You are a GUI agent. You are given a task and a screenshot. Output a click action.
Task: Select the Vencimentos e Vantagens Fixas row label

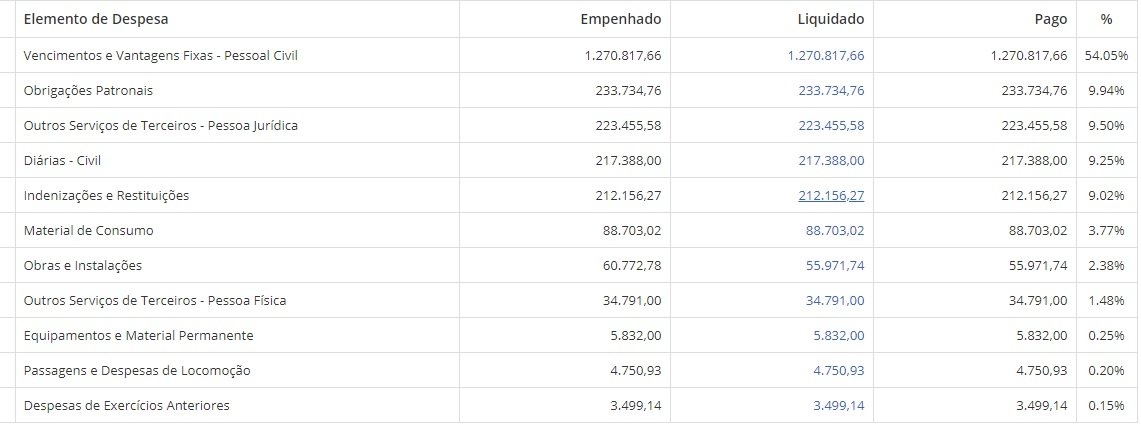[161, 56]
